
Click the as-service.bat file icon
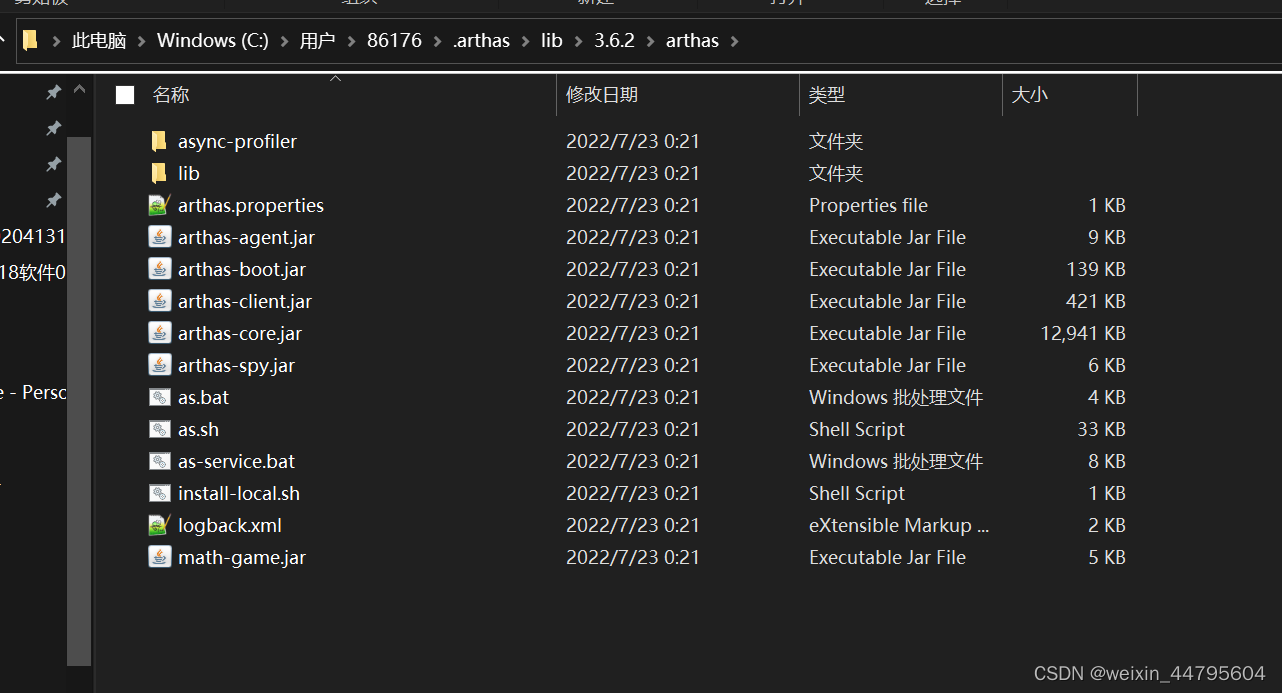[x=159, y=461]
